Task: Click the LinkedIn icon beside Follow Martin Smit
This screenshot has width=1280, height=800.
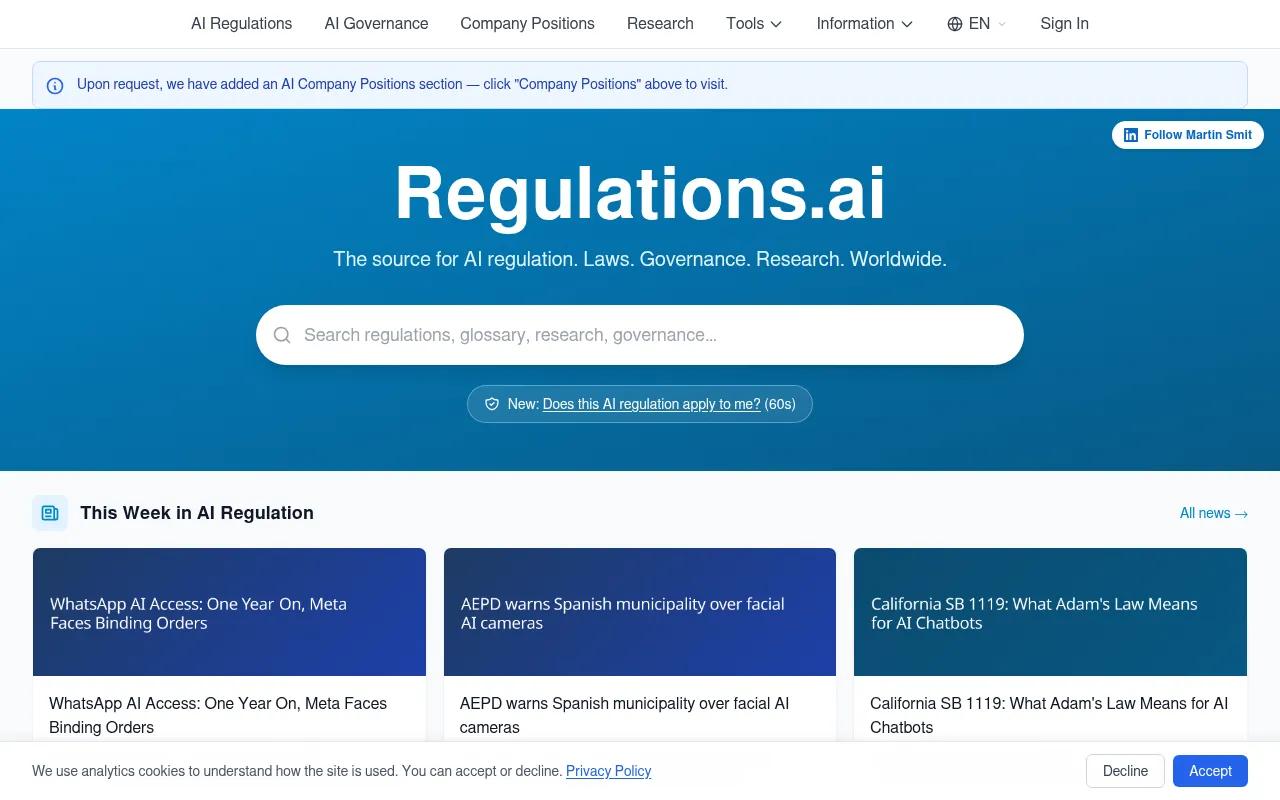Action: click(1131, 135)
